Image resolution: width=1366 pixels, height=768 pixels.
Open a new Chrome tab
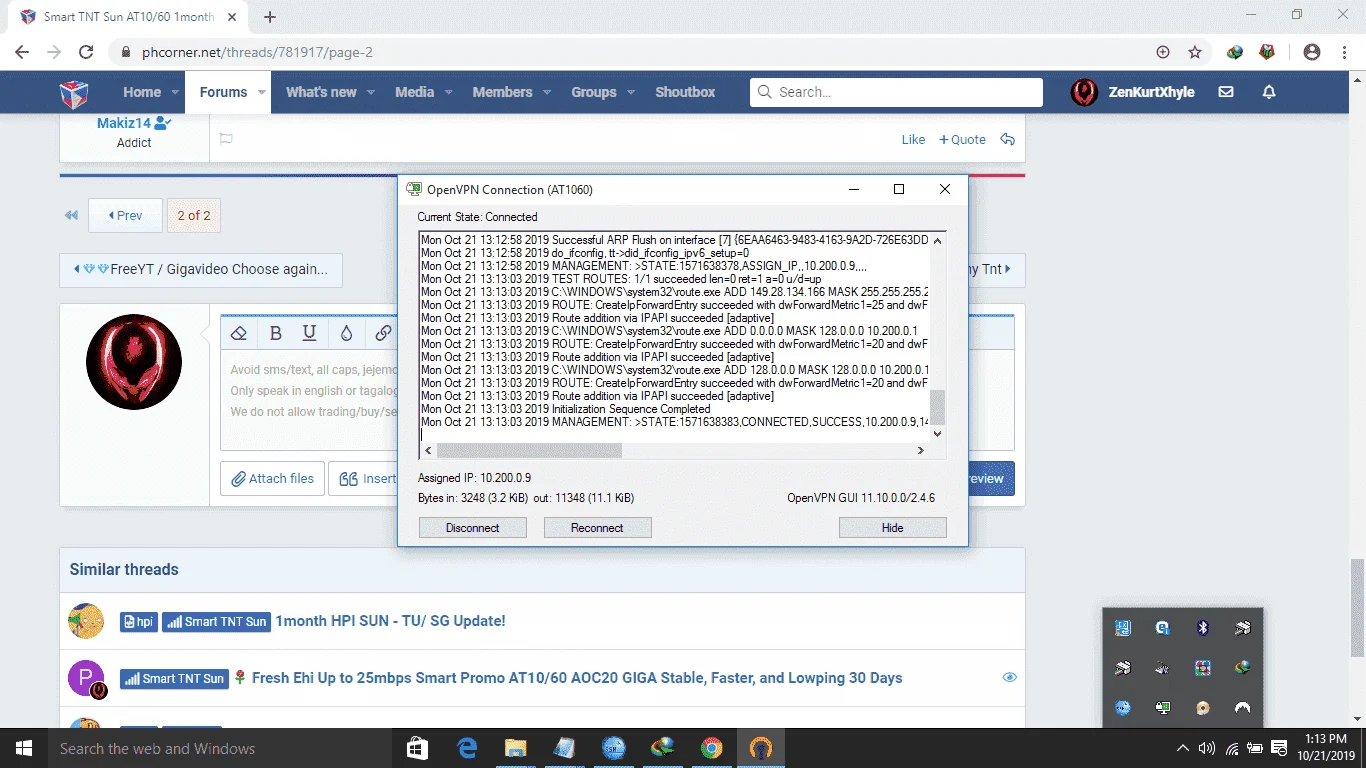(270, 17)
